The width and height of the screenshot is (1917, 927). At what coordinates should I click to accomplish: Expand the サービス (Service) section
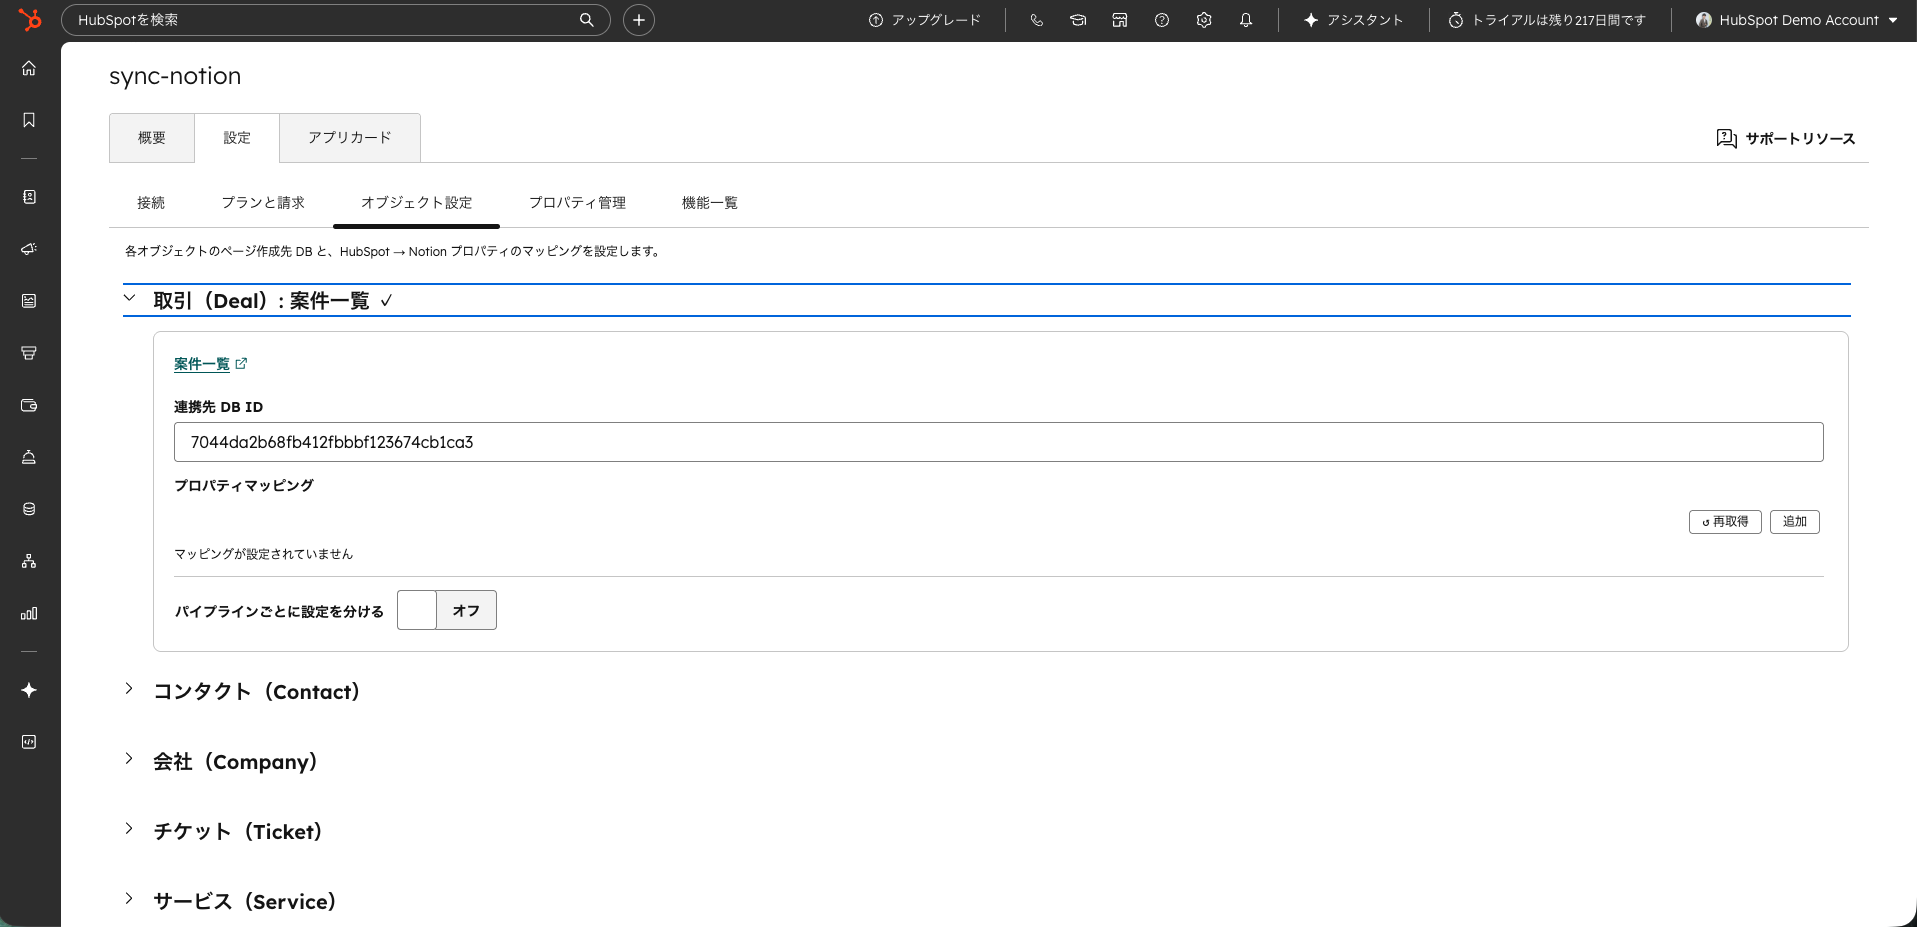129,899
